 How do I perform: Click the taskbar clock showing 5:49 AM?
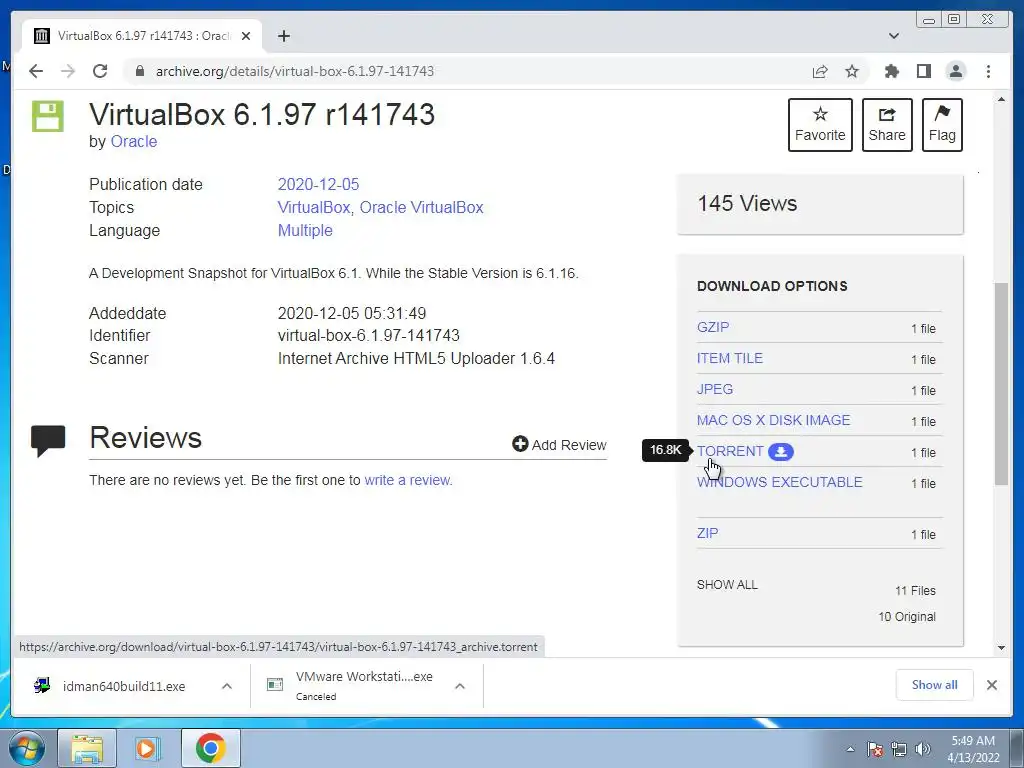[973, 749]
